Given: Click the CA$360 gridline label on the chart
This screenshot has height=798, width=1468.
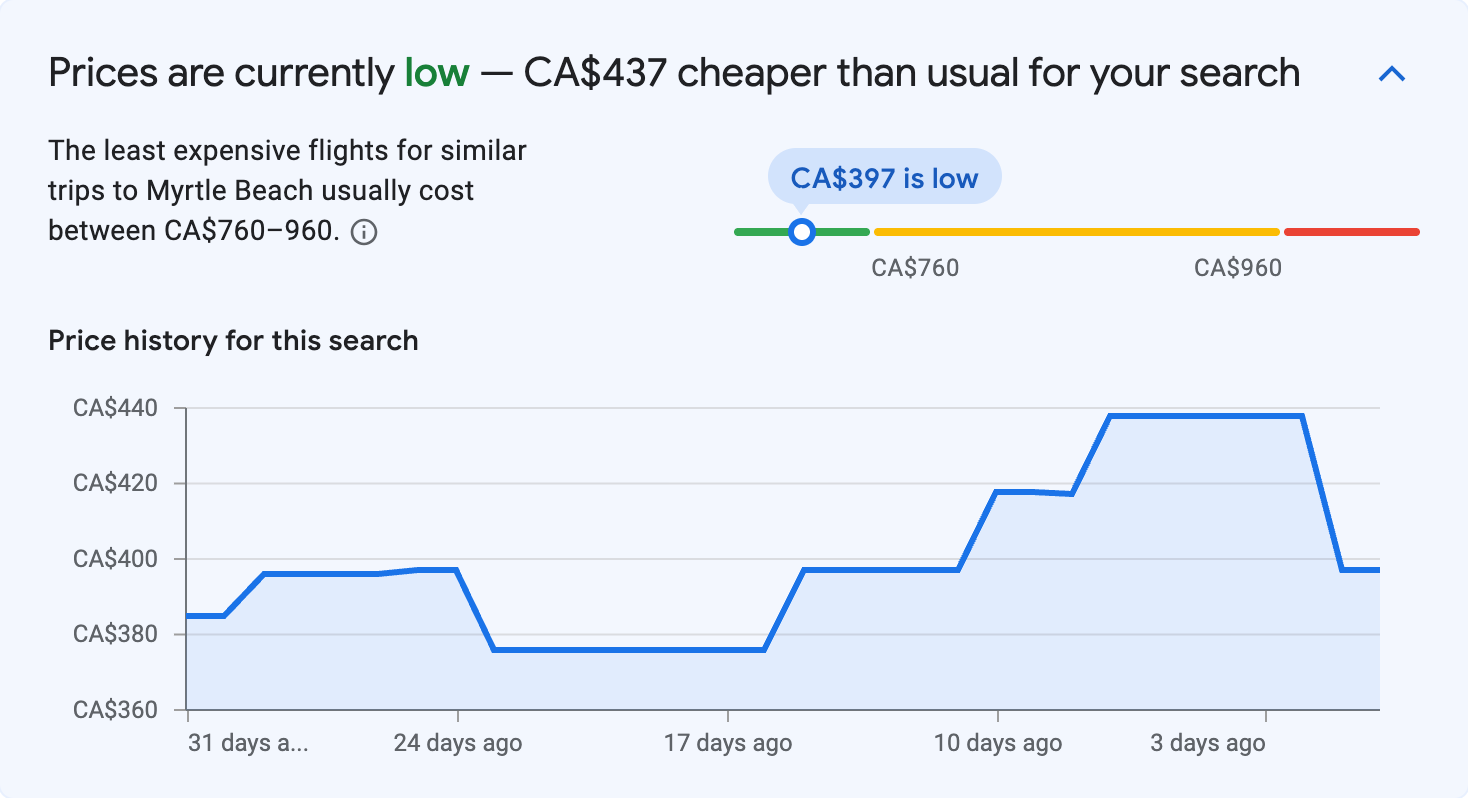Looking at the screenshot, I should 117,710.
